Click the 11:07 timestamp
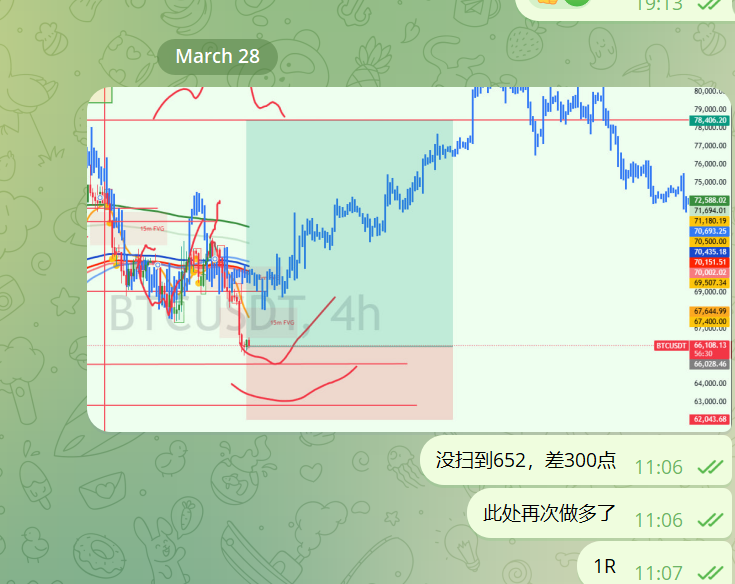The height and width of the screenshot is (584, 735). [659, 573]
